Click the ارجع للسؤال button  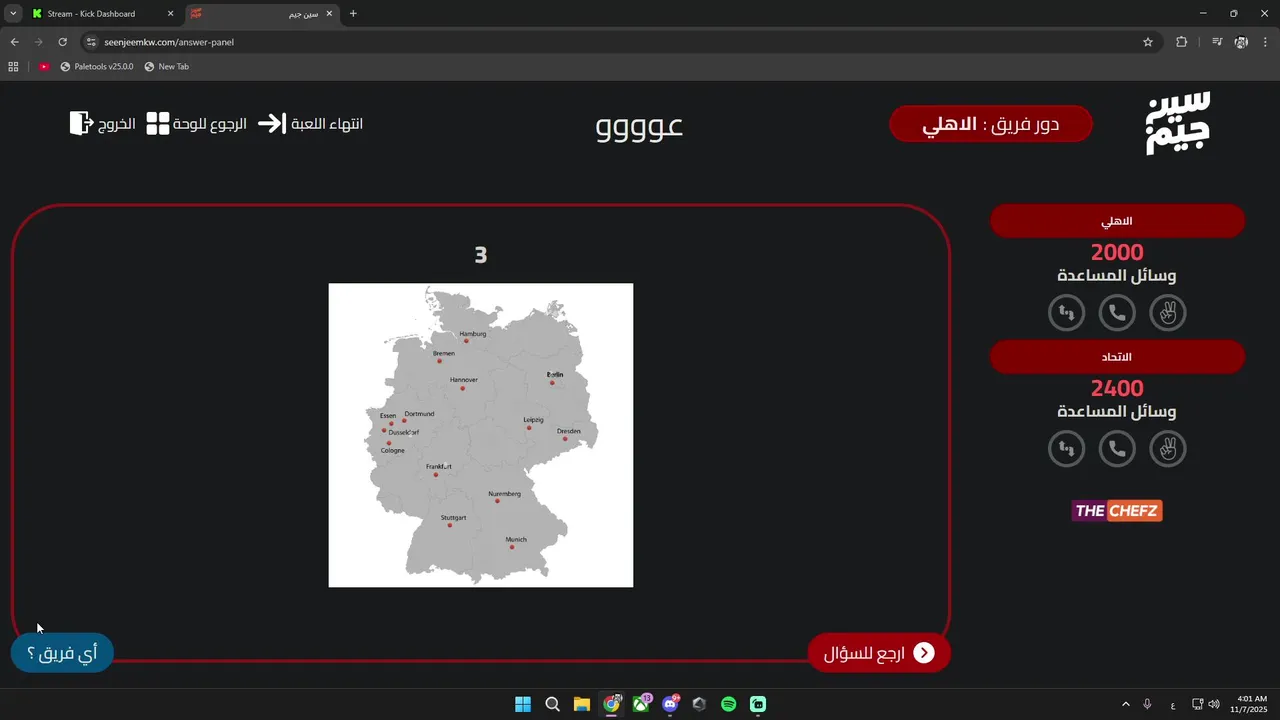point(879,653)
